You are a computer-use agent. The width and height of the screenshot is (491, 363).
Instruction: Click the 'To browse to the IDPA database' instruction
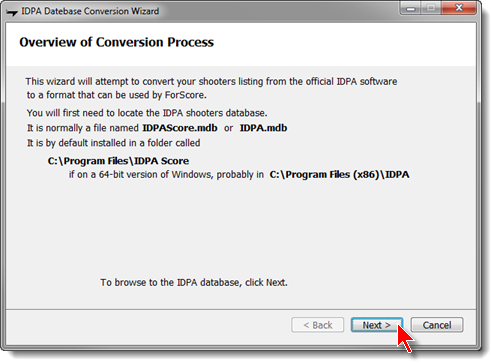(x=194, y=283)
